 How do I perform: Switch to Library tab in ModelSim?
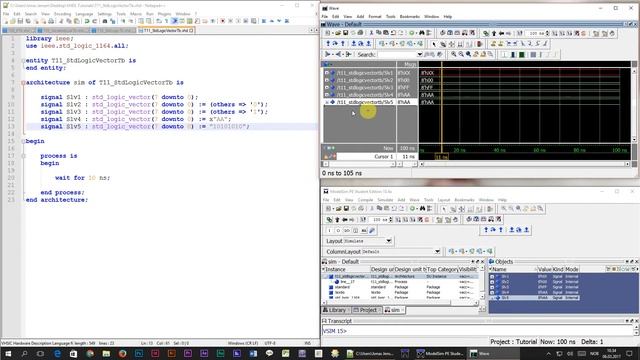click(x=336, y=310)
